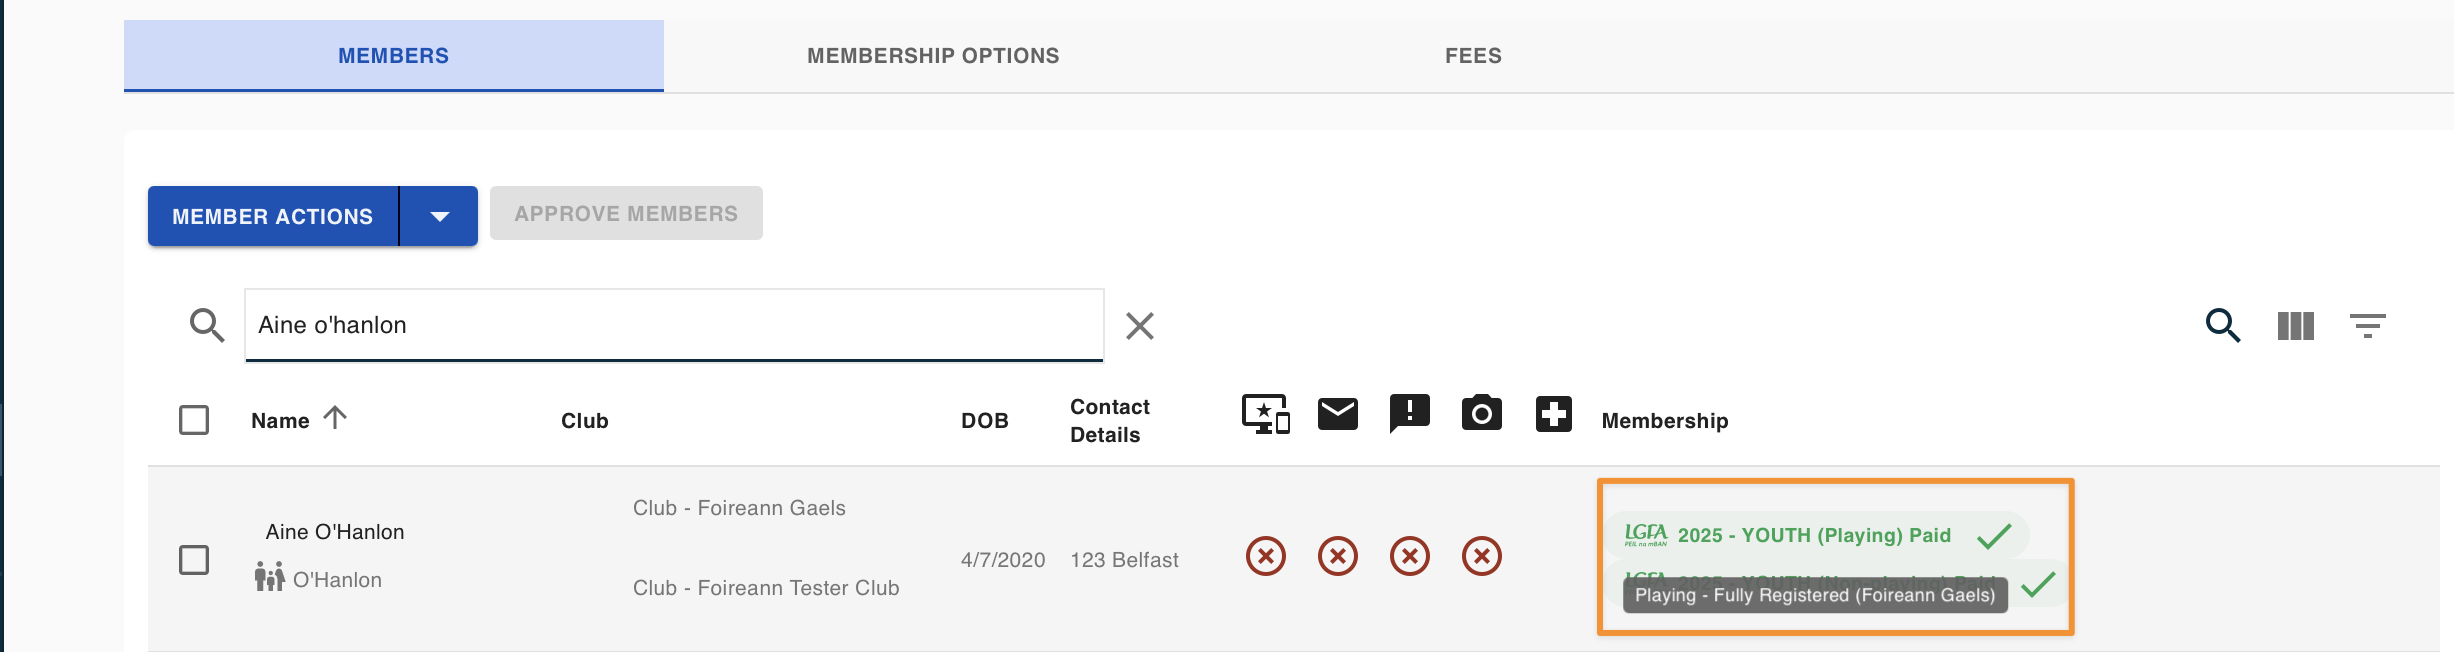This screenshot has width=2454, height=652.
Task: Switch to the Membership Options tab
Action: click(933, 56)
